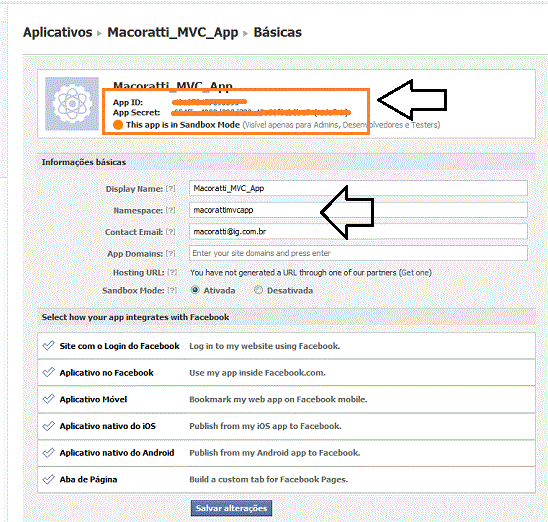Click checkmark icon beside Aplicativo nativo do iOS
This screenshot has width=548, height=522.
[x=48, y=426]
